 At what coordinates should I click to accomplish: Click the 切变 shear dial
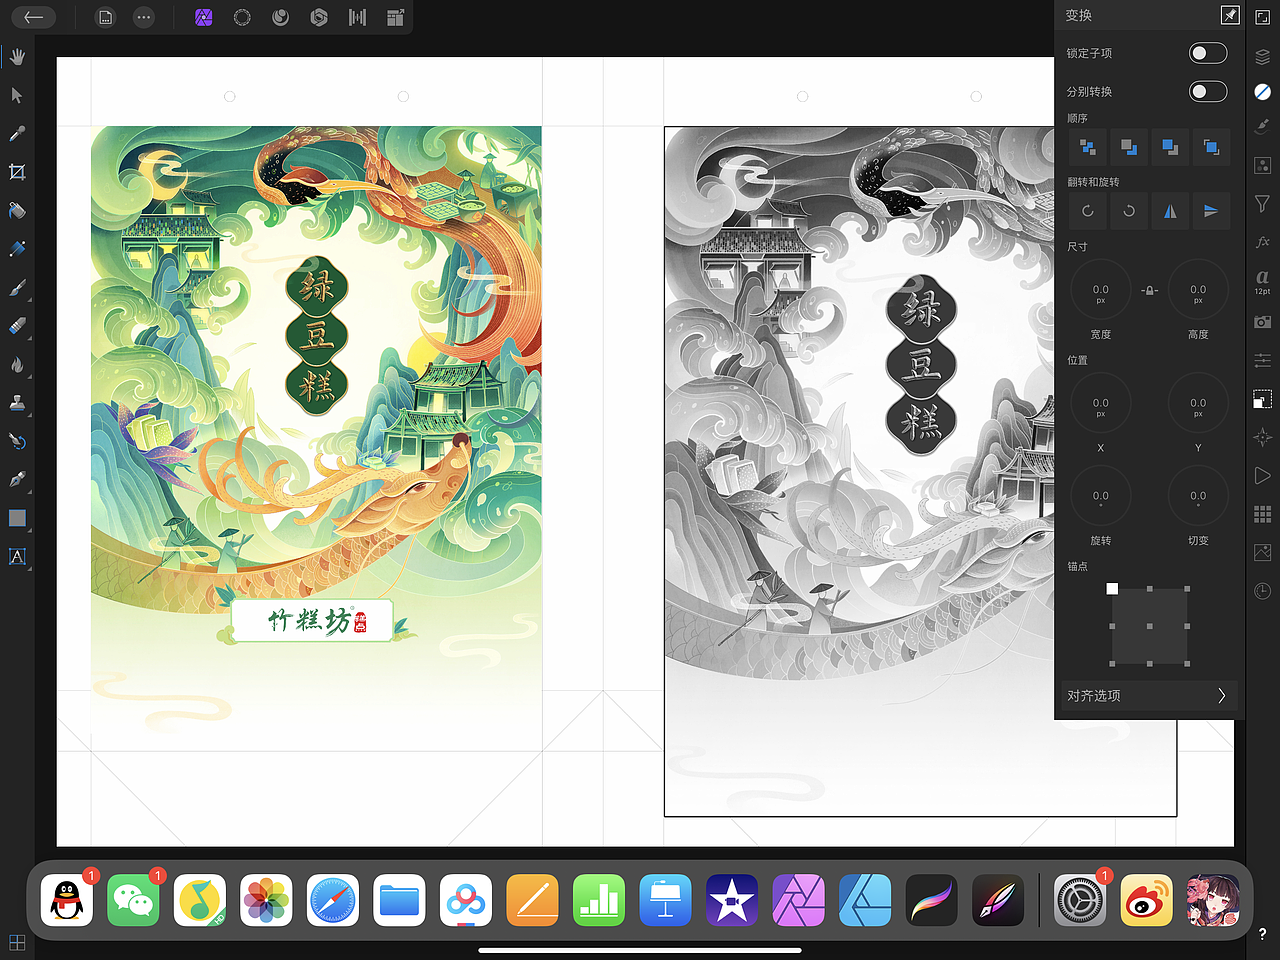[1198, 497]
